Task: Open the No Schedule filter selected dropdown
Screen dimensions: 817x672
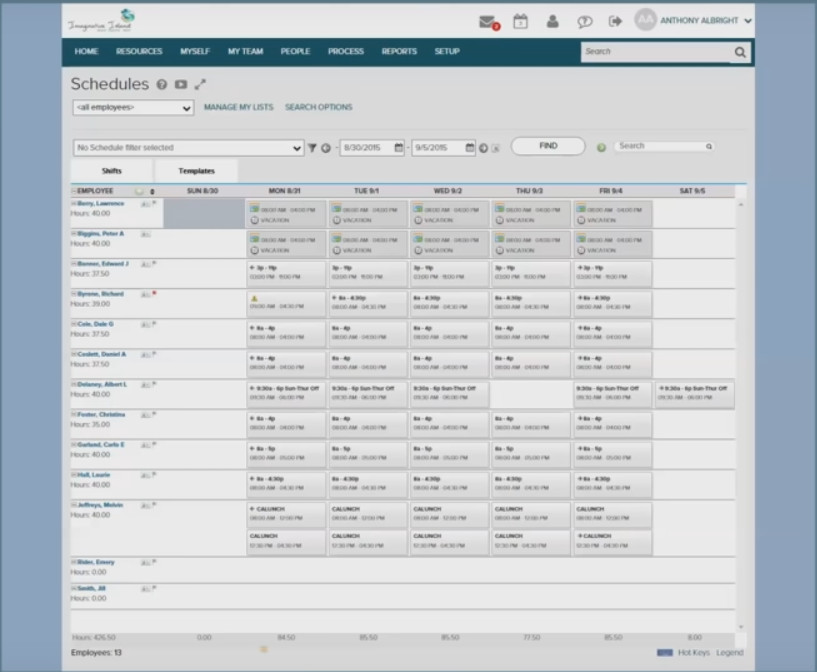Action: point(185,146)
